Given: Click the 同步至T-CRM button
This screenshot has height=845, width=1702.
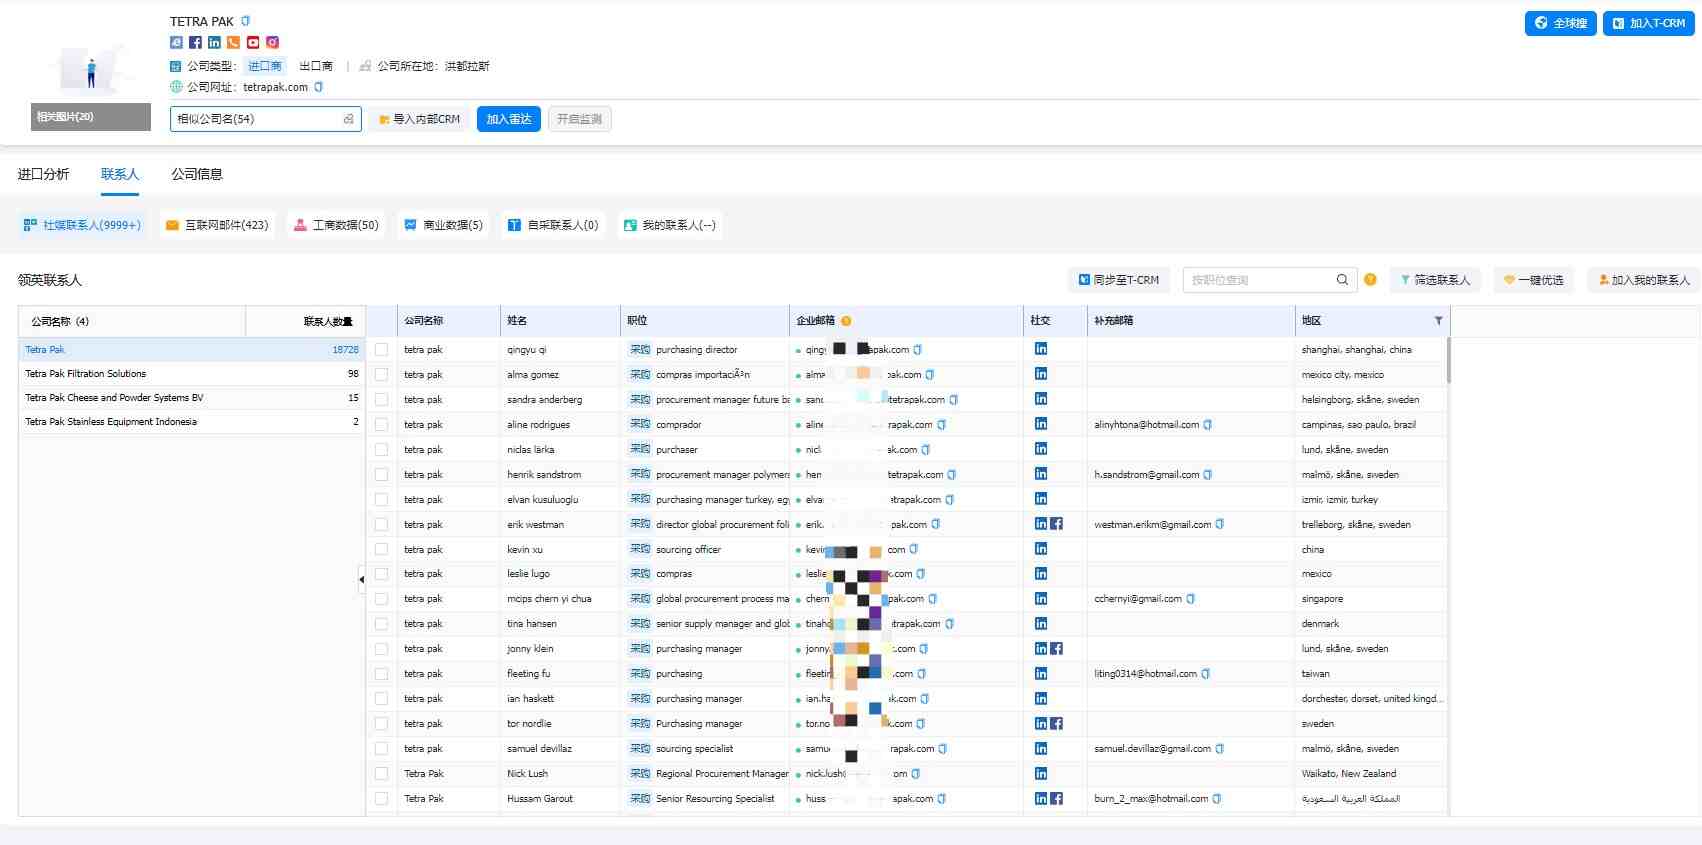Looking at the screenshot, I should 1119,280.
